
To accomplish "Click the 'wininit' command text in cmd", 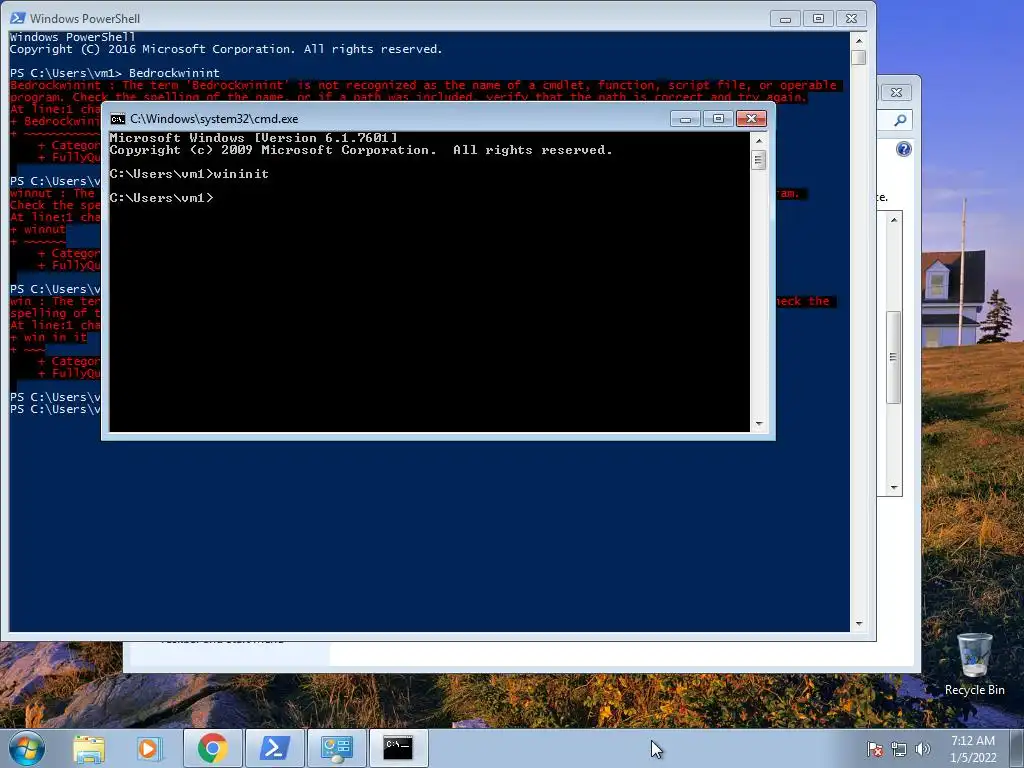I will 241,174.
